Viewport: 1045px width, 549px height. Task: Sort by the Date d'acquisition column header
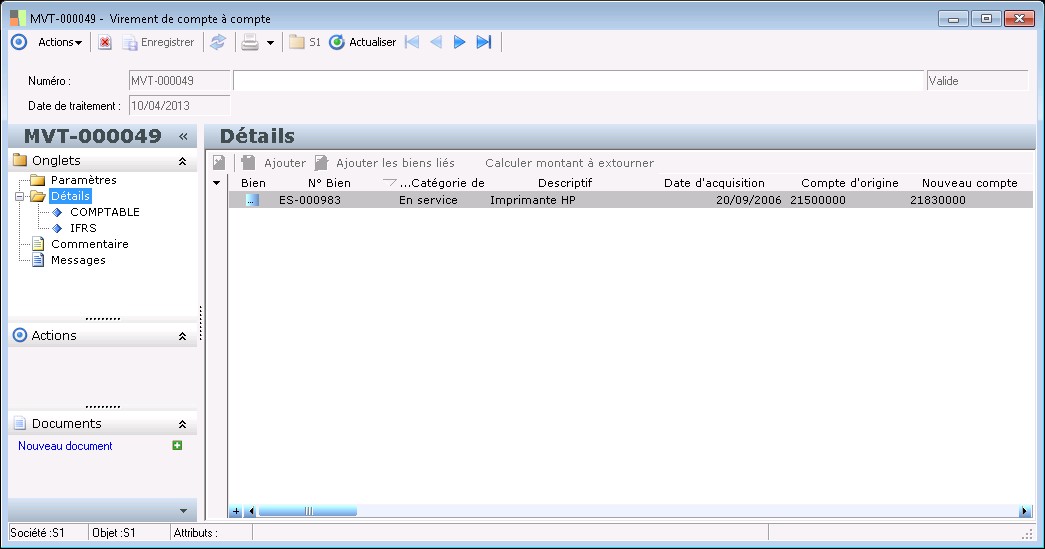[x=714, y=183]
